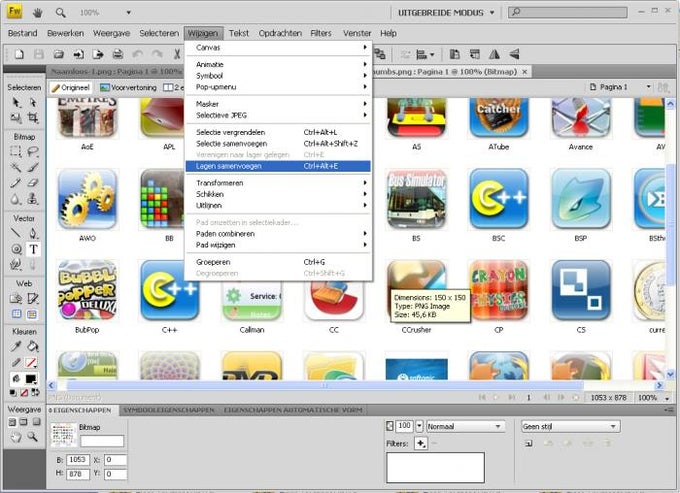
Task: Select the Pen tool
Action: 33,233
